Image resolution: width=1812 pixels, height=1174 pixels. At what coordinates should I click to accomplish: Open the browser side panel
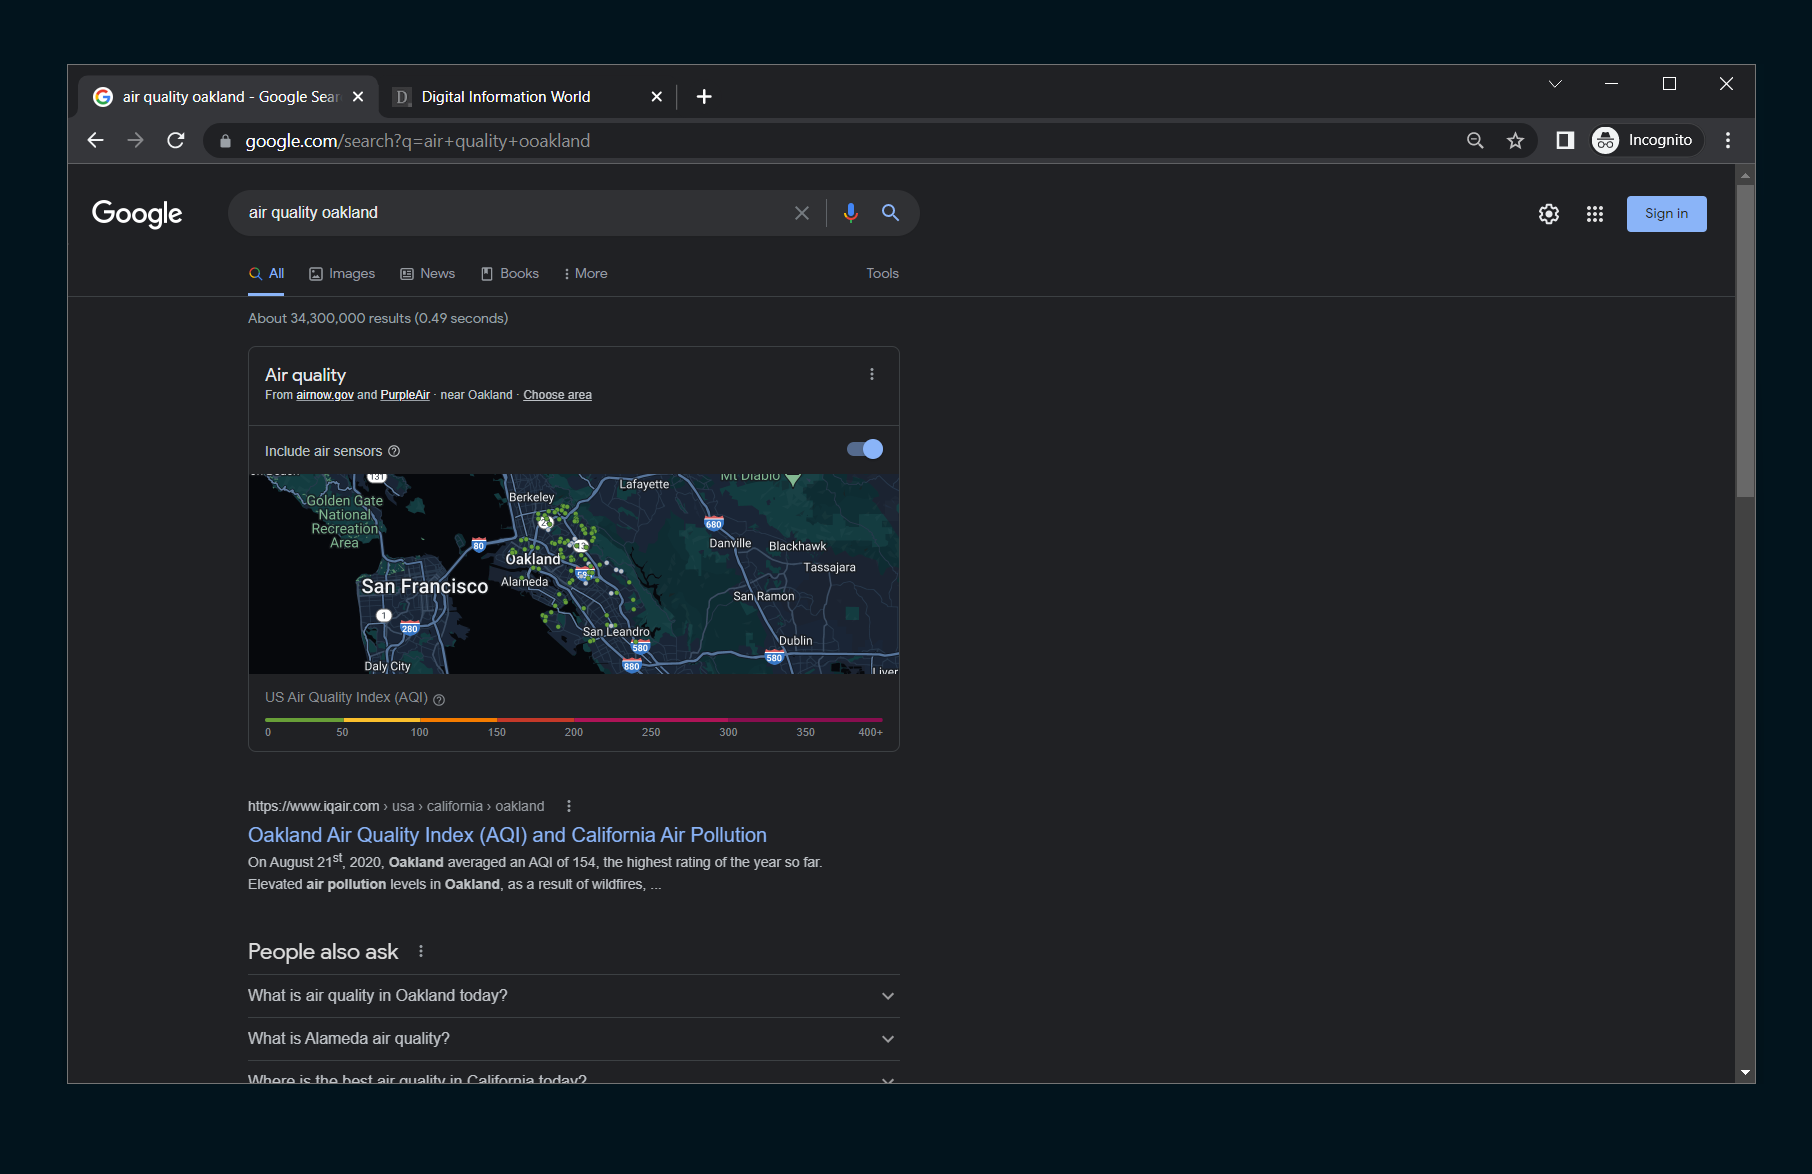(x=1565, y=141)
